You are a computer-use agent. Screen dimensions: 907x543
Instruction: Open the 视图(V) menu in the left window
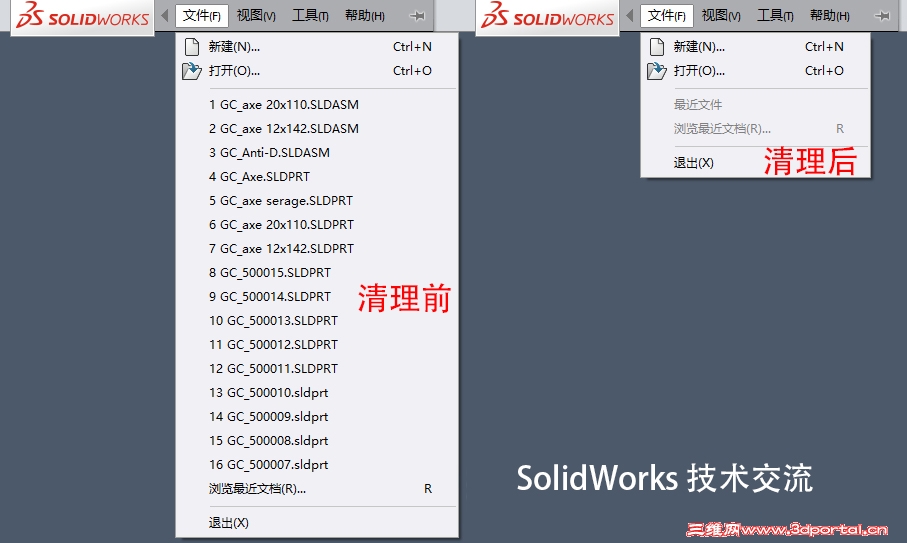(256, 16)
